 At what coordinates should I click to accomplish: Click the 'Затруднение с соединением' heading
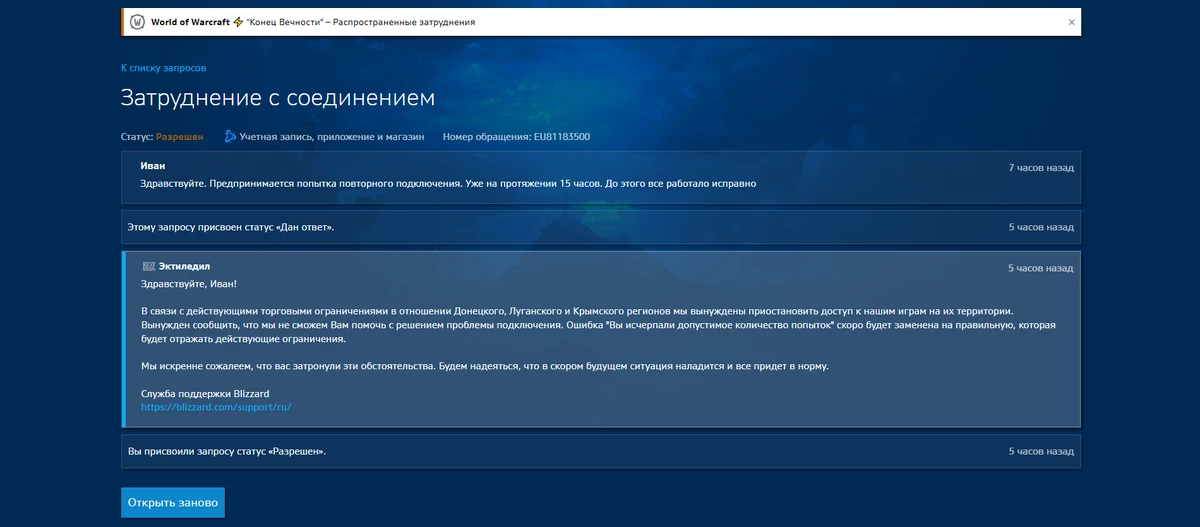(x=278, y=98)
